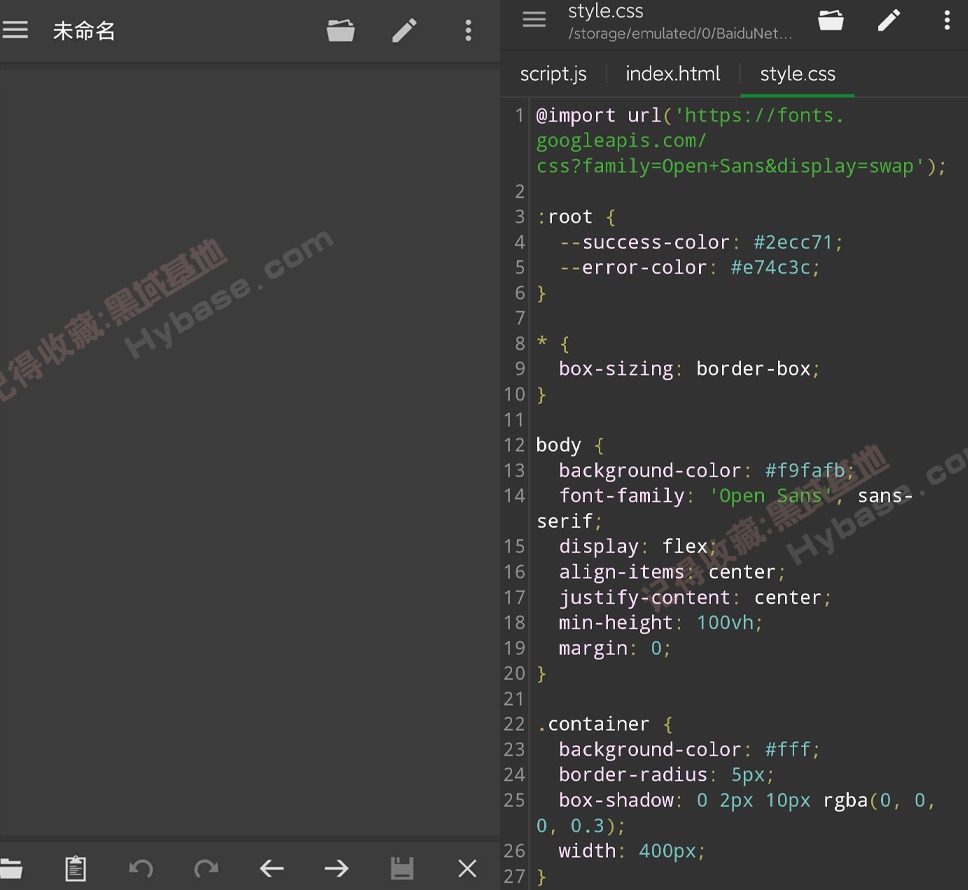This screenshot has width=968, height=890.
Task: Tap the clipboard icon in the bottom toolbar
Action: 76,868
